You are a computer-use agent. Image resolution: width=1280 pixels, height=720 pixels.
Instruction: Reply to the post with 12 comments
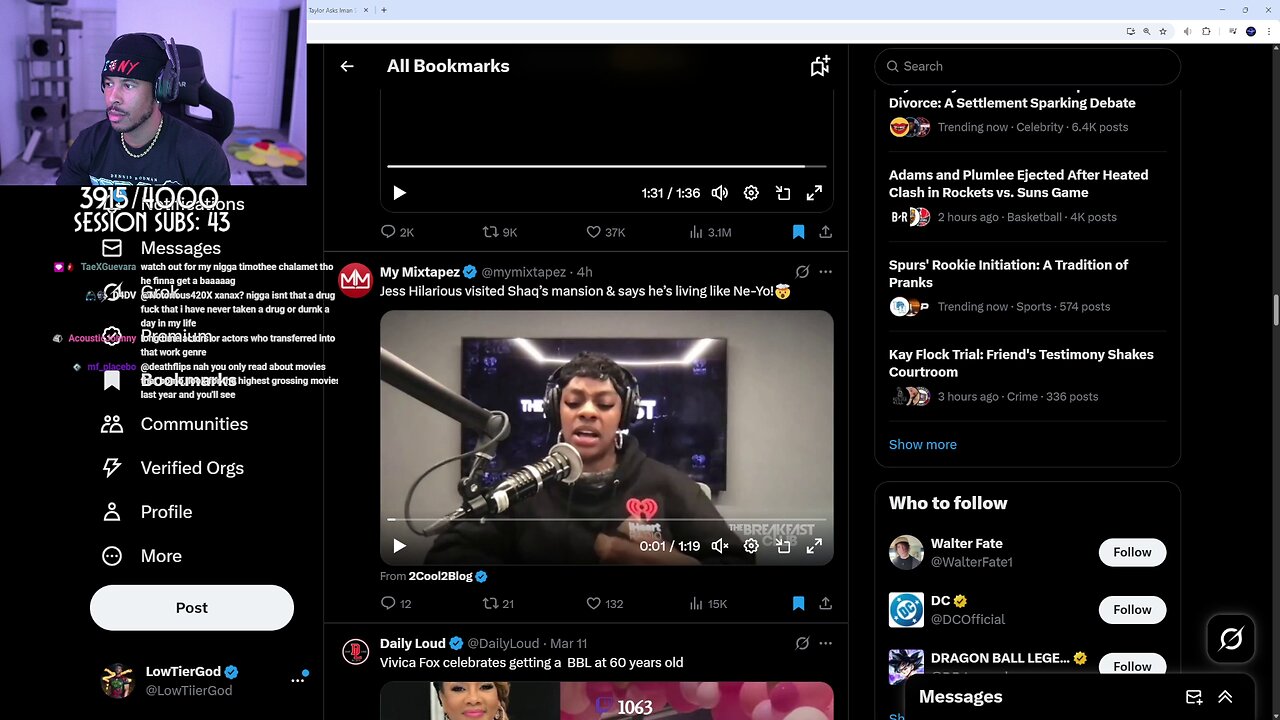pos(397,604)
